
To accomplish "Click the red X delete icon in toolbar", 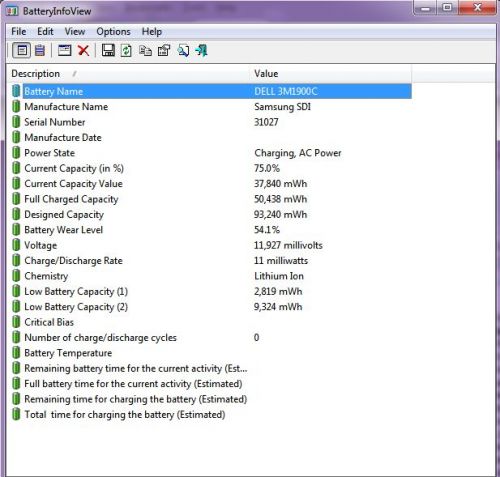I will coord(83,51).
